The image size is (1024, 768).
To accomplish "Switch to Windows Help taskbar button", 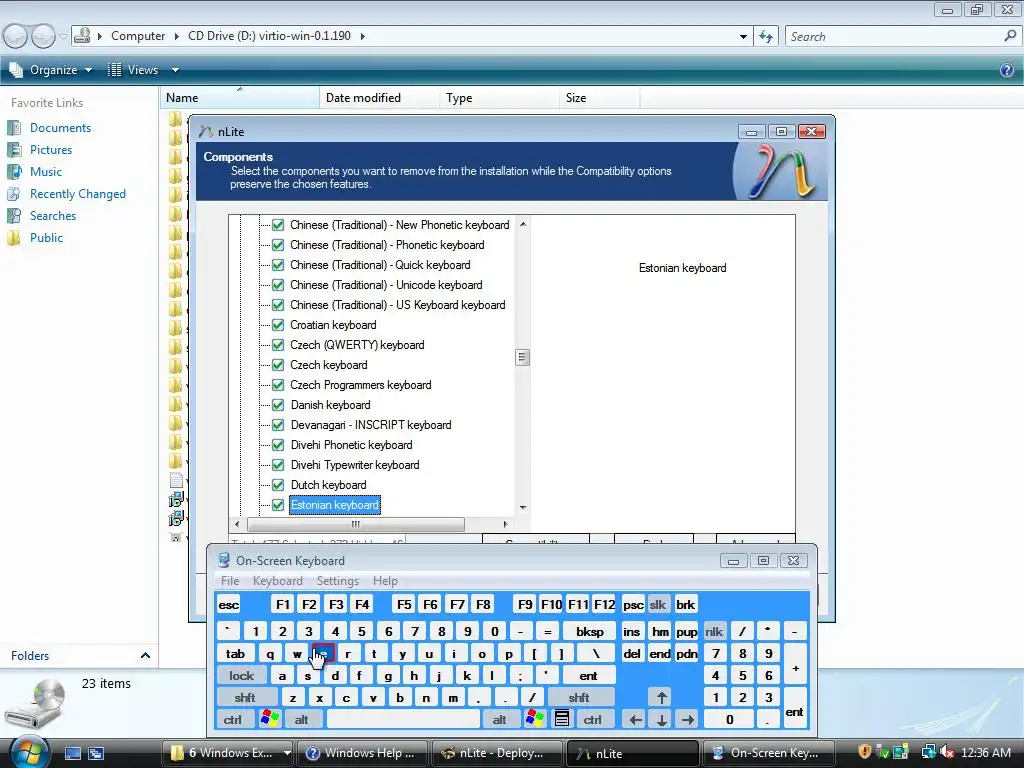I will tap(362, 753).
